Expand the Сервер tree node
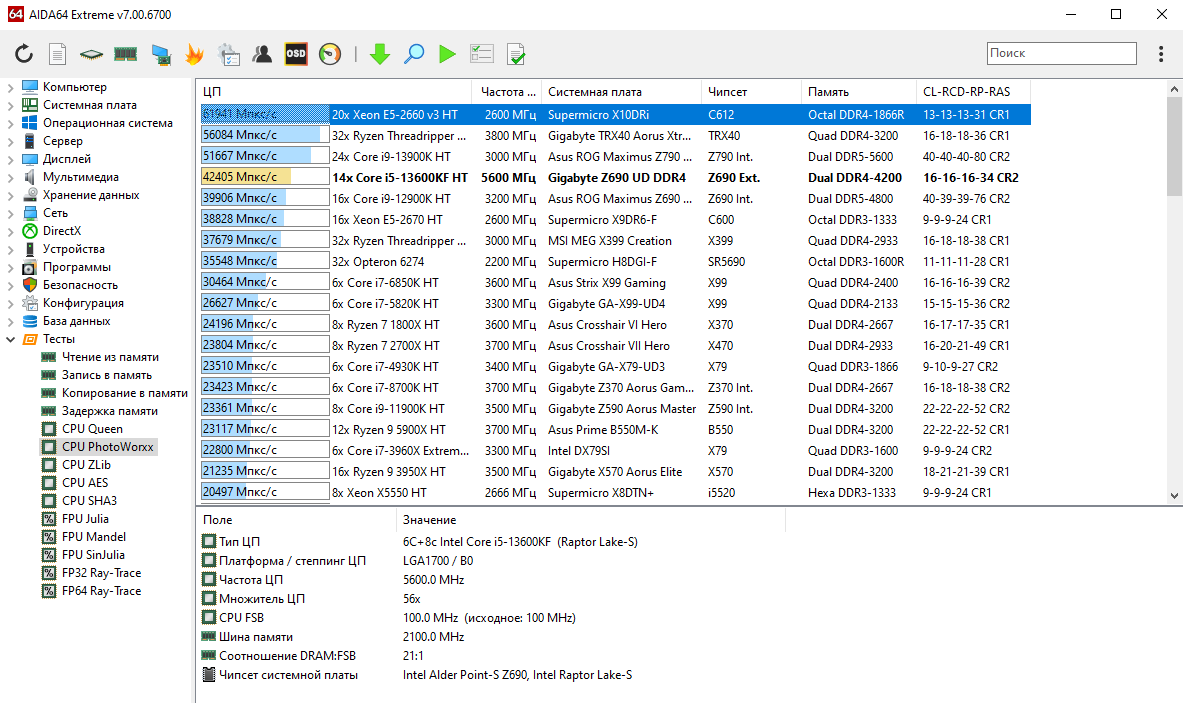Image resolution: width=1183 pixels, height=703 pixels. (11, 142)
